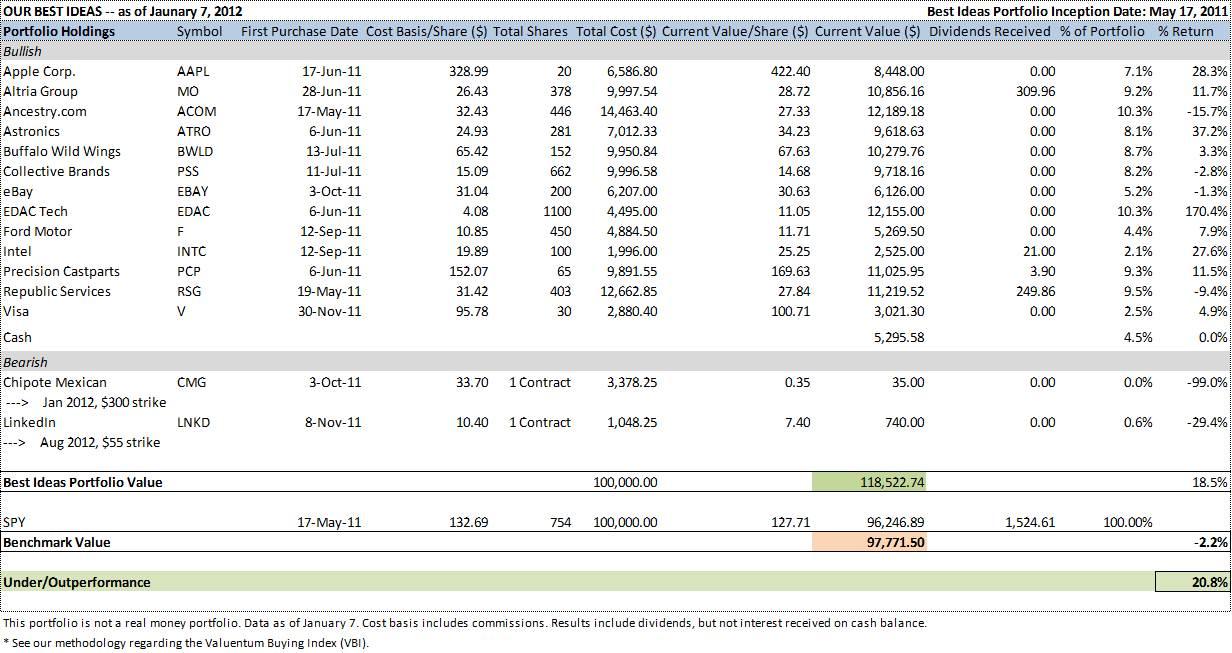Image resolution: width=1232 pixels, height=653 pixels.
Task: Select the Astronics 37.2% return
Action: click(1210, 131)
